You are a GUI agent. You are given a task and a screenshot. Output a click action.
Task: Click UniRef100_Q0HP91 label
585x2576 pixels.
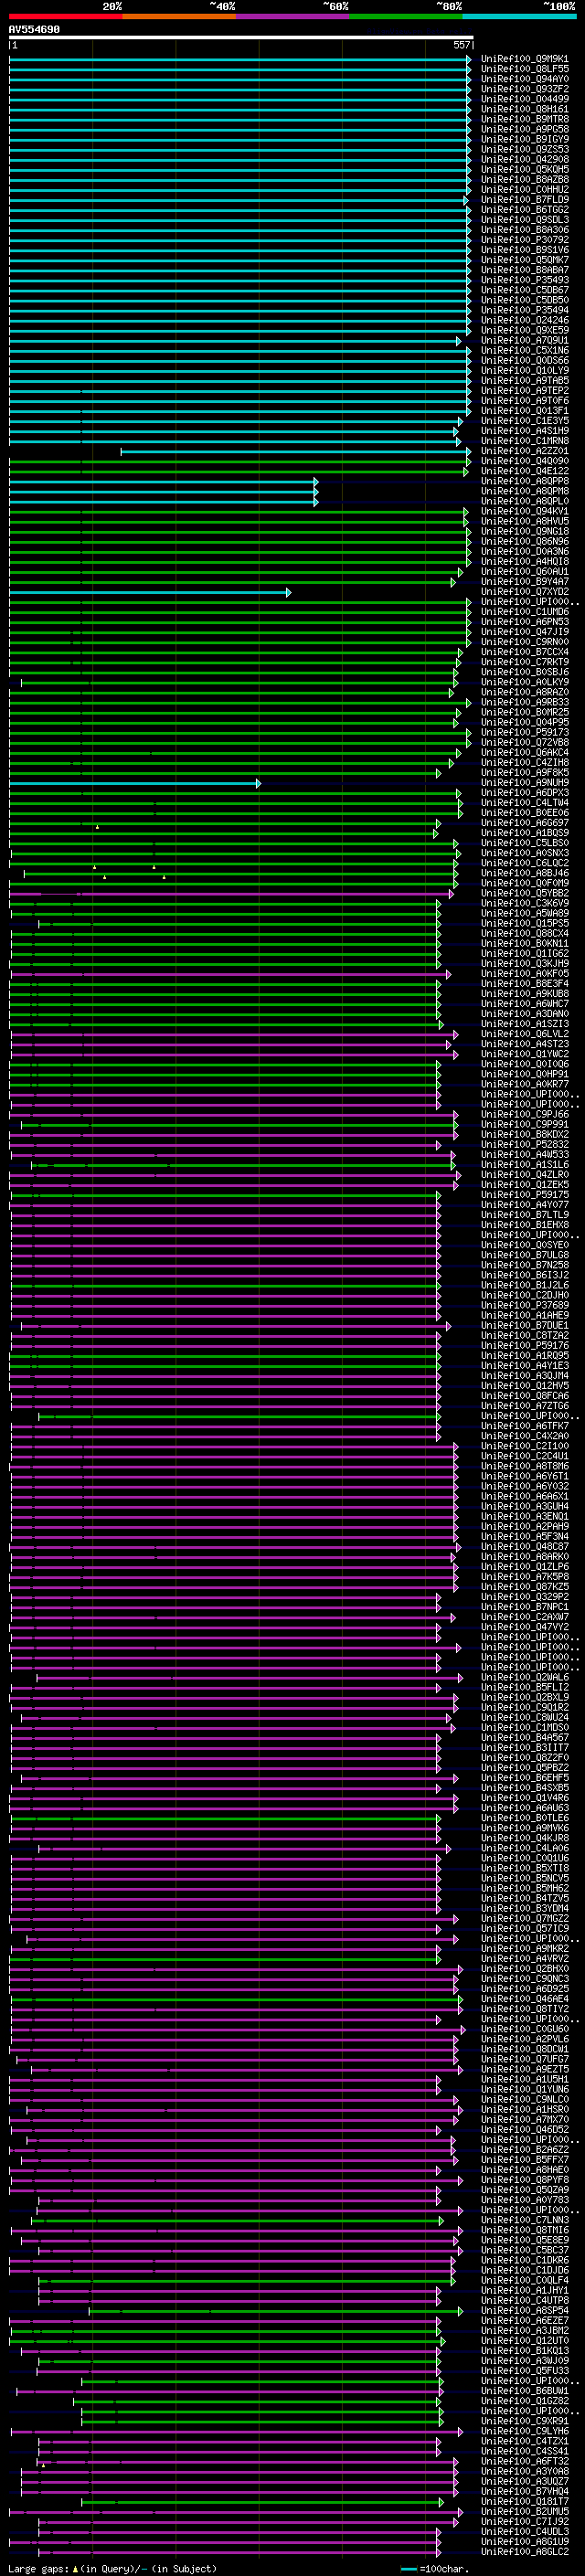pos(524,1074)
